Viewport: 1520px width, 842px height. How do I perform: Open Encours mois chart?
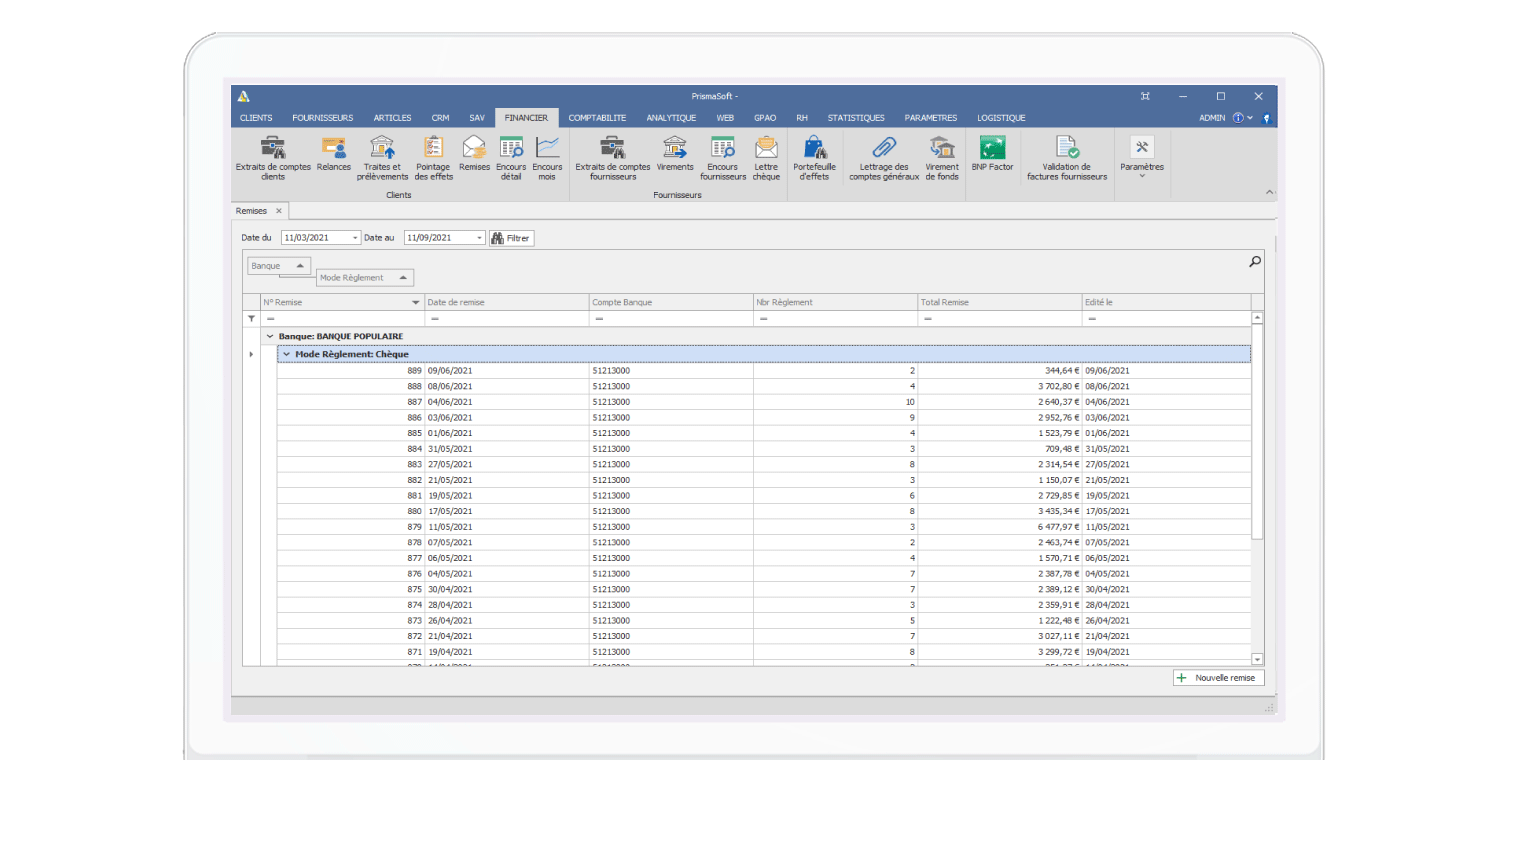click(547, 158)
